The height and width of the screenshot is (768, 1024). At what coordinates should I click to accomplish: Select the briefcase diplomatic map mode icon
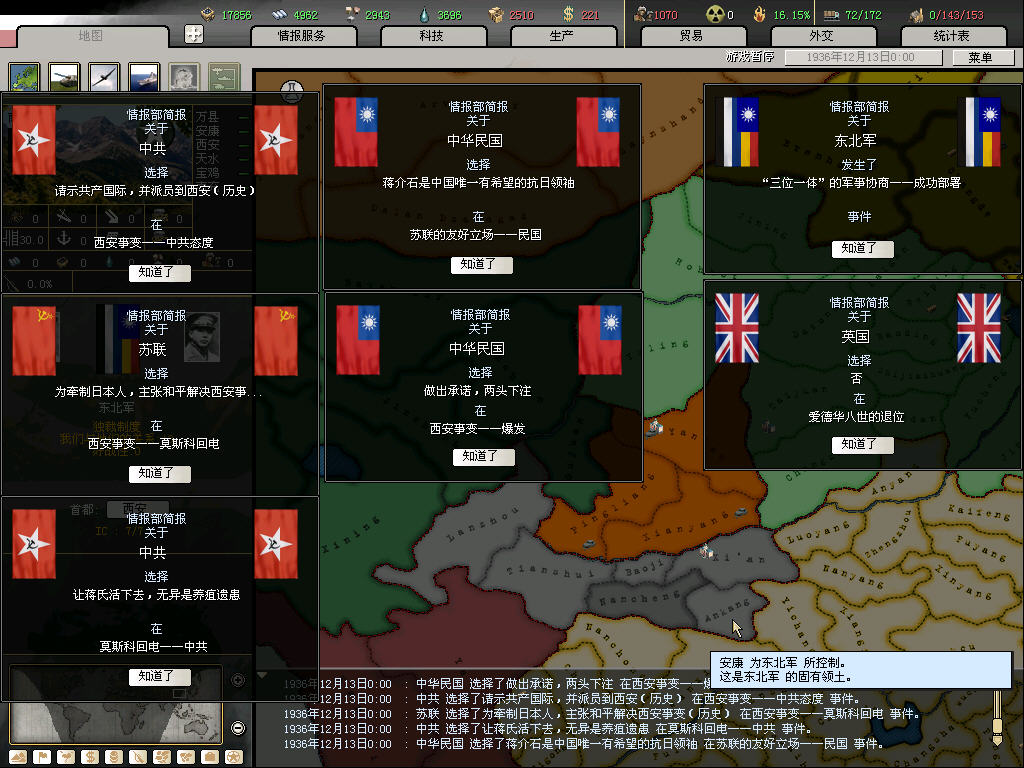point(210,757)
